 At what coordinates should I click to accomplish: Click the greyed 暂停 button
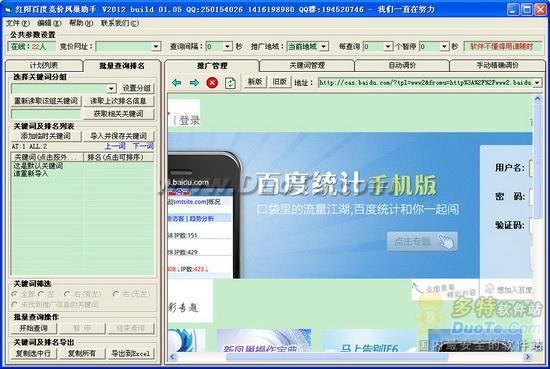pos(82,328)
